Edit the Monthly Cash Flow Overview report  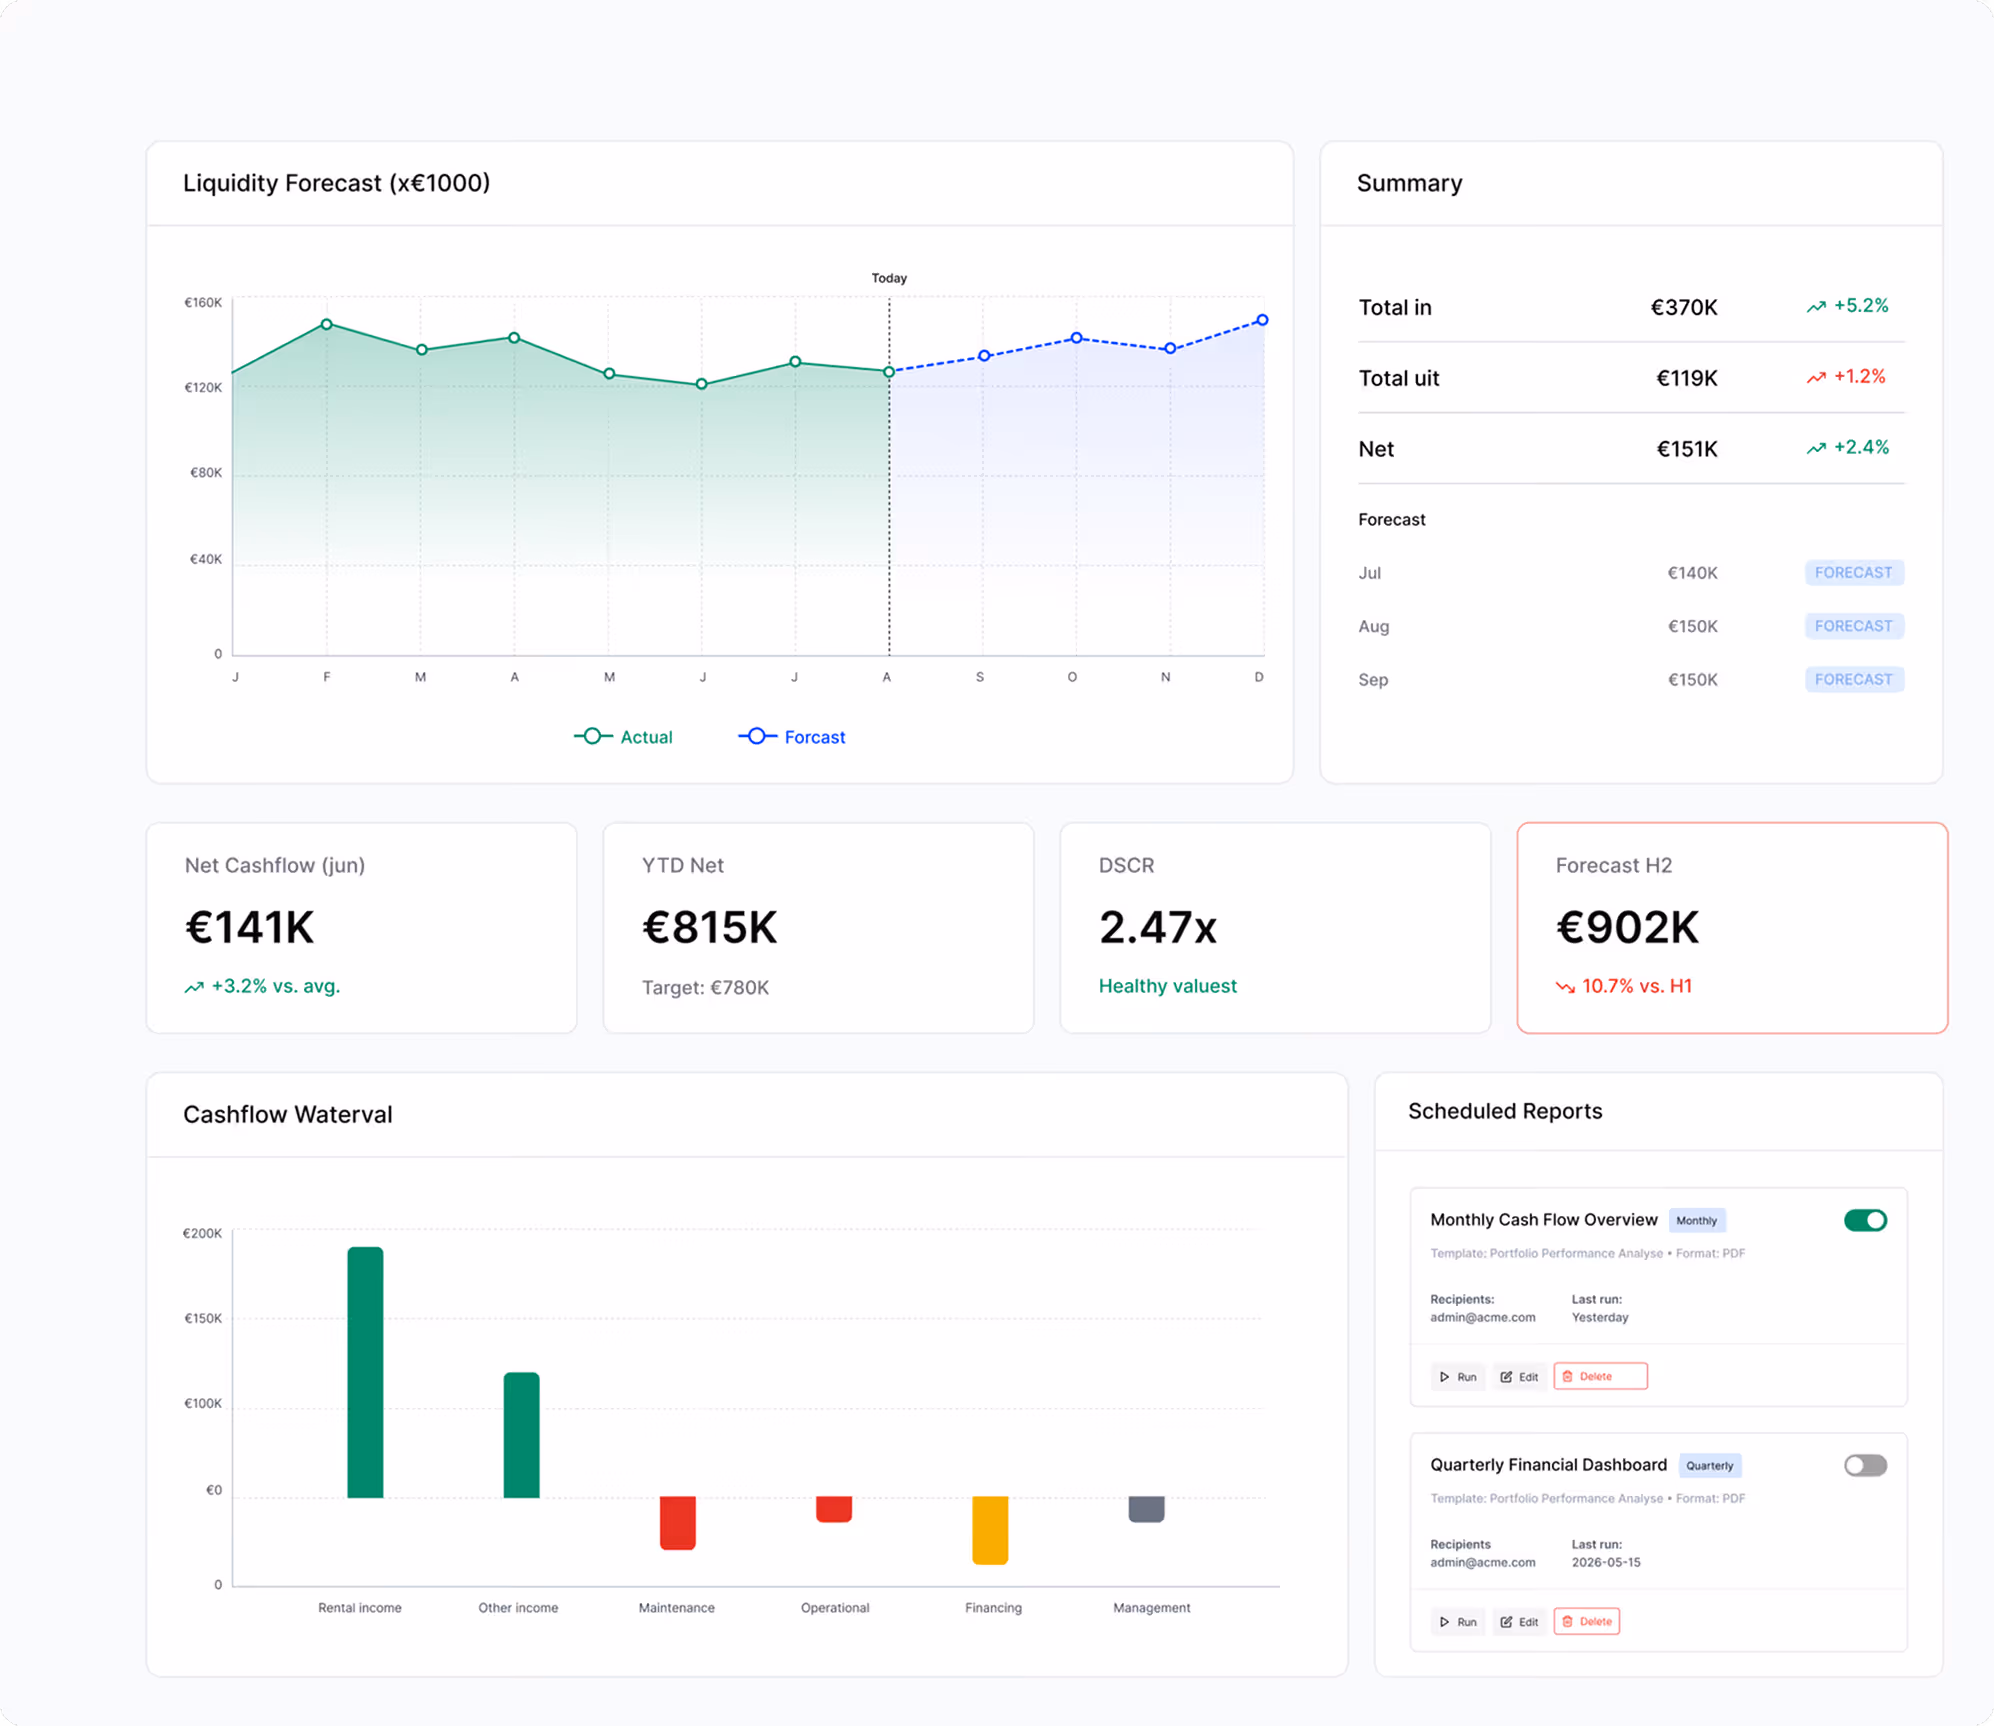pos(1519,1377)
